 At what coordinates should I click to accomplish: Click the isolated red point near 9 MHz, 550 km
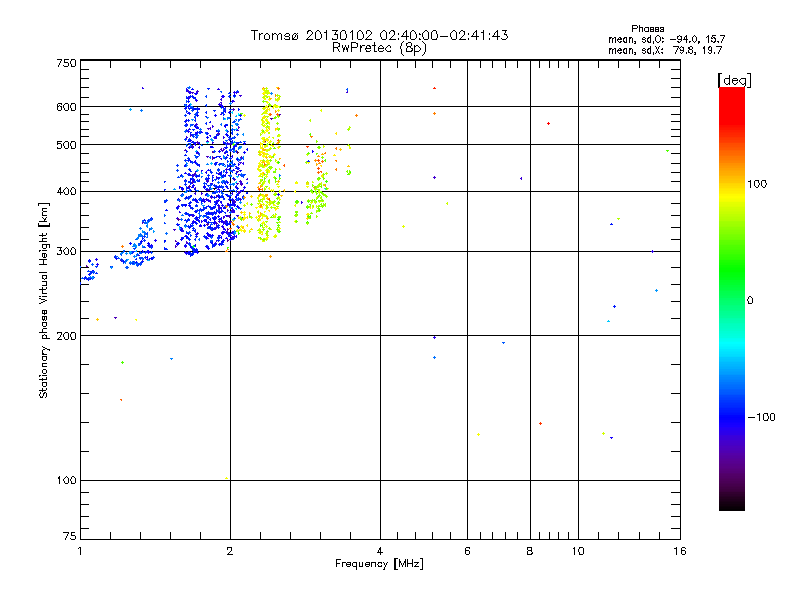[548, 123]
